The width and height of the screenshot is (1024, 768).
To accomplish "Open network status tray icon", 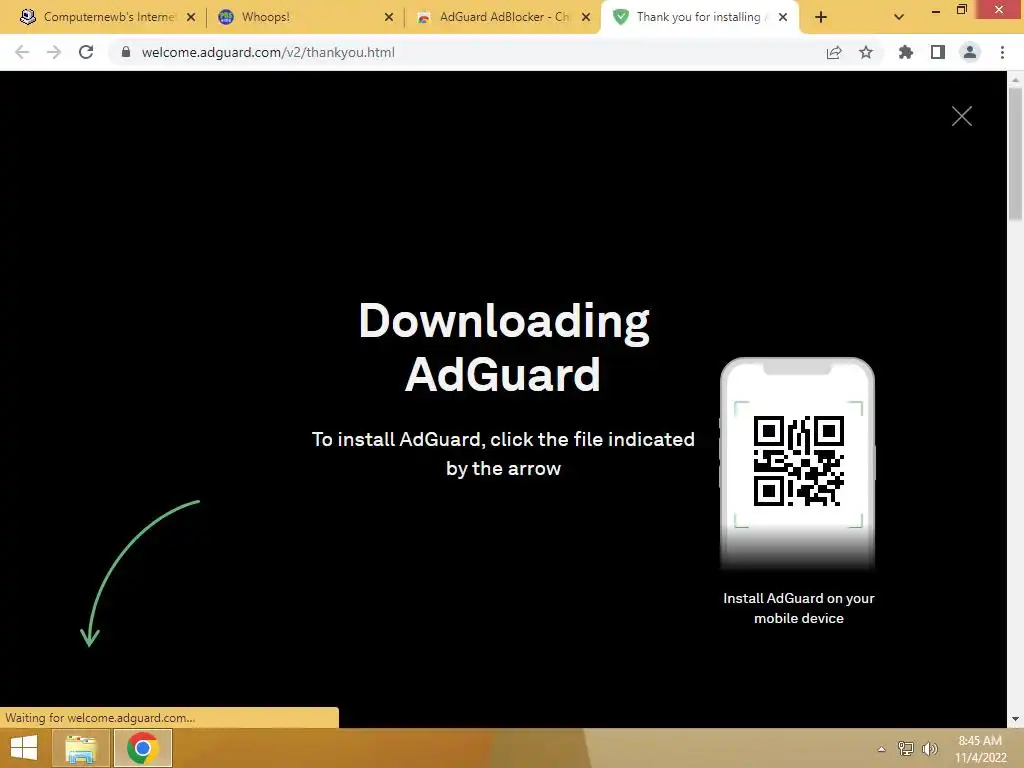I will pyautogui.click(x=906, y=748).
